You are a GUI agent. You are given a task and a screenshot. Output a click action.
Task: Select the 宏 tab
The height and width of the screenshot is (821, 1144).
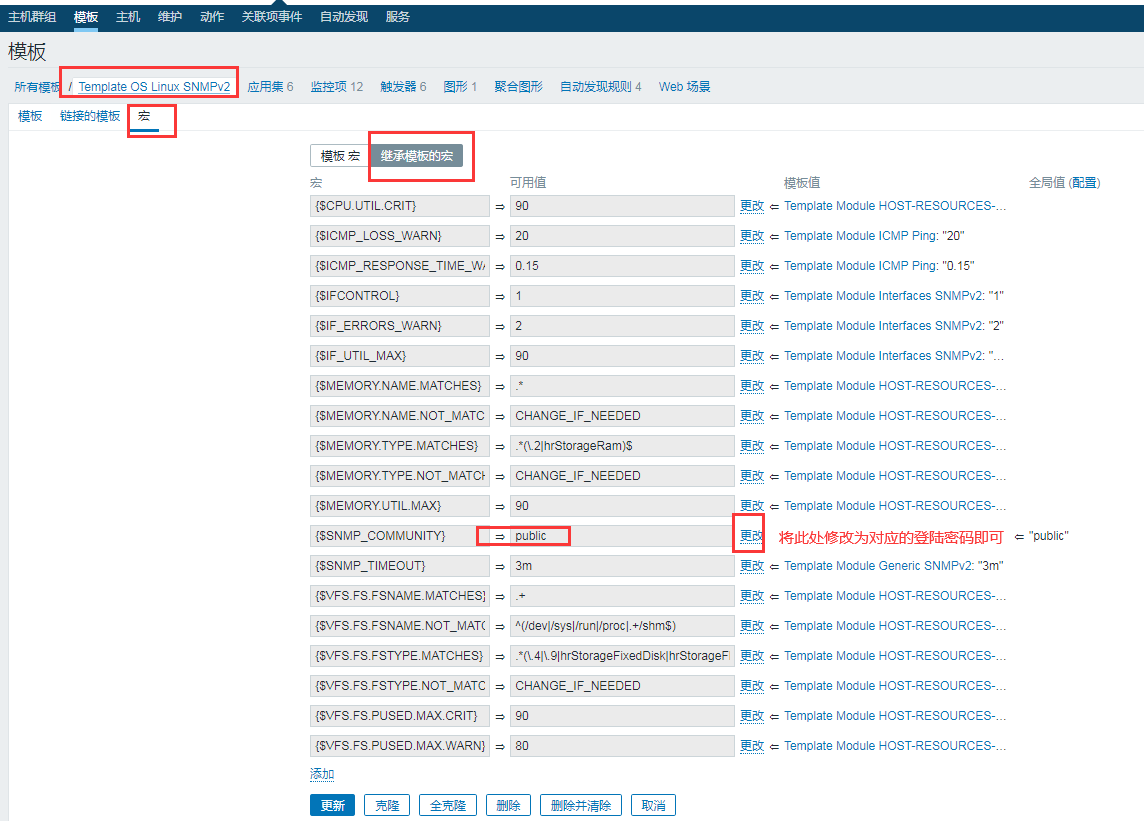[144, 116]
